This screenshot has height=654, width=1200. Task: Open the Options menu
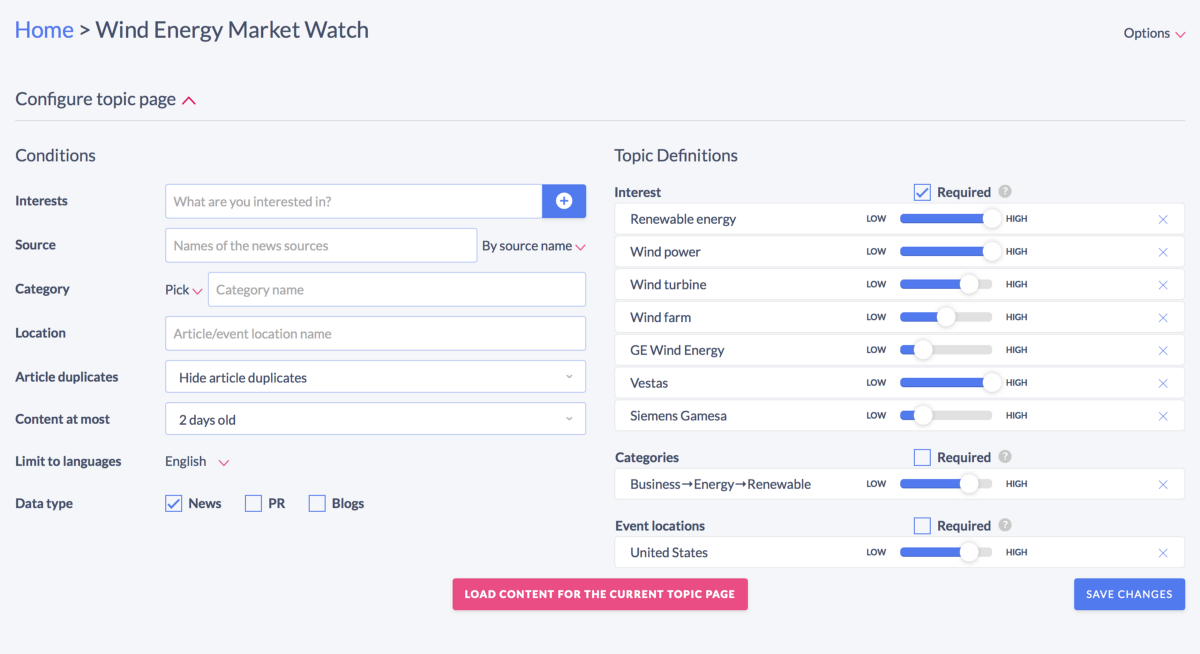(x=1154, y=33)
